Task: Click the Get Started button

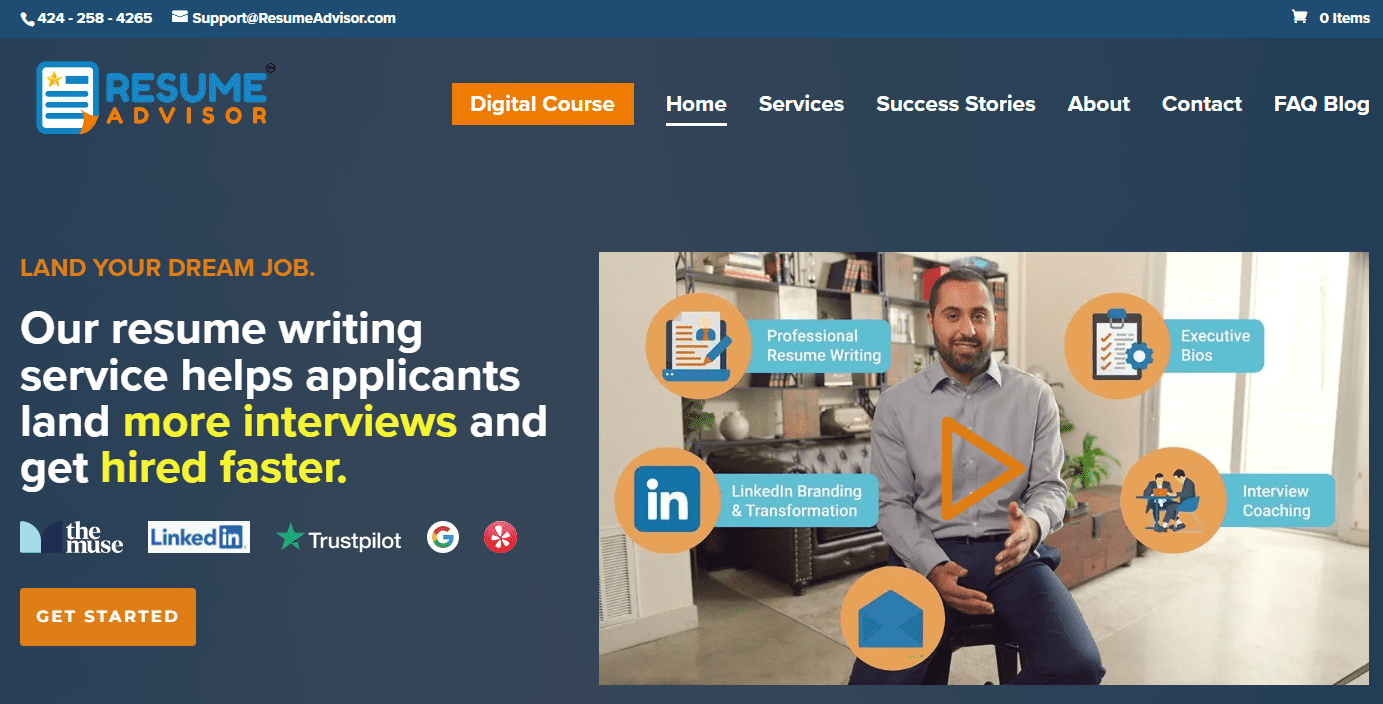Action: pos(108,617)
